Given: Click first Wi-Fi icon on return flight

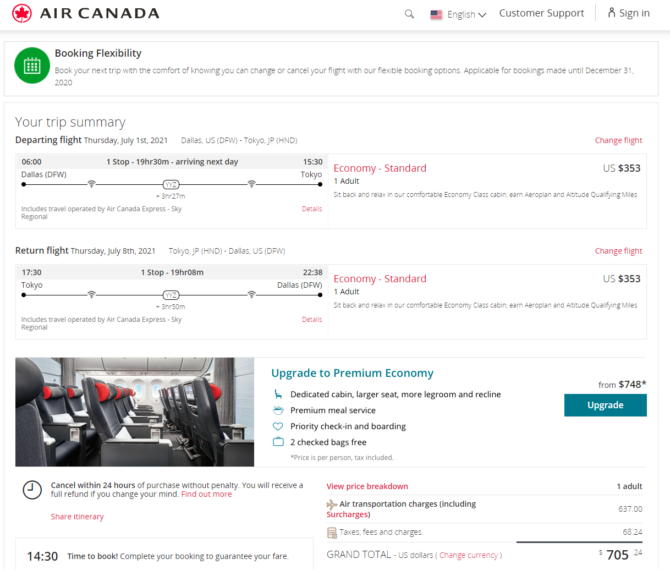Looking at the screenshot, I should [91, 294].
